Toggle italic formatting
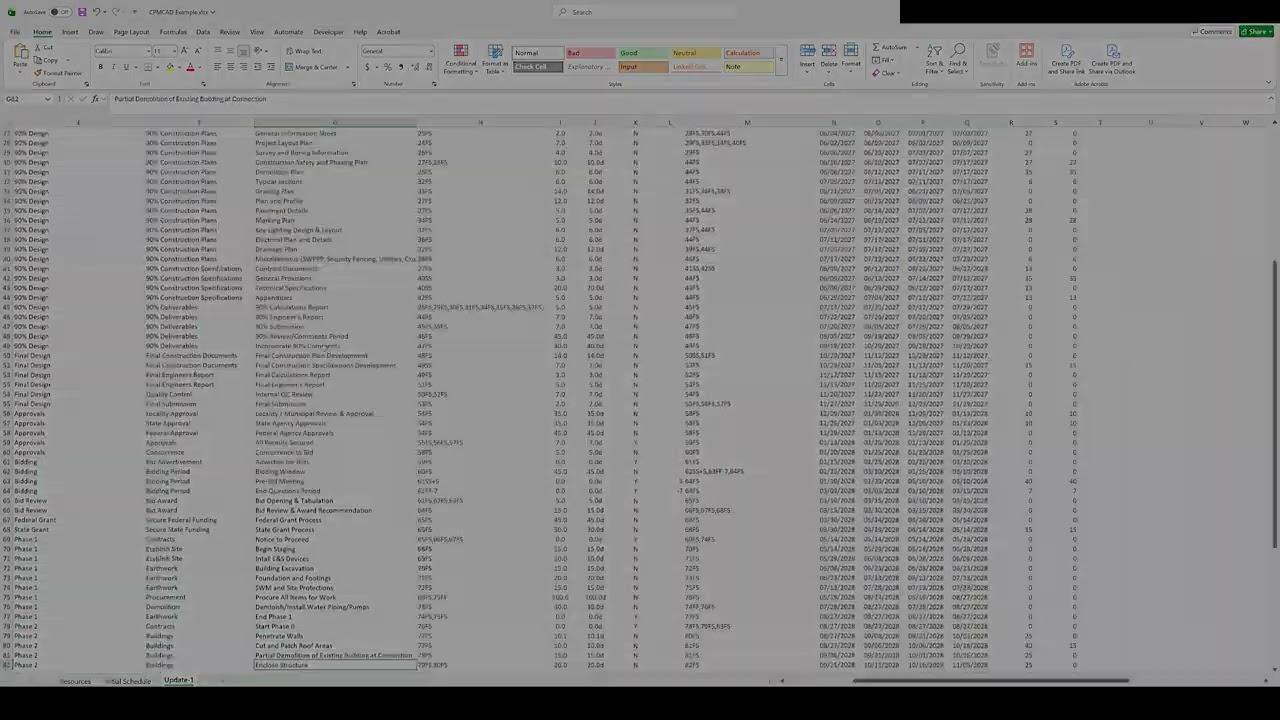This screenshot has height=720, width=1280. tap(113, 67)
